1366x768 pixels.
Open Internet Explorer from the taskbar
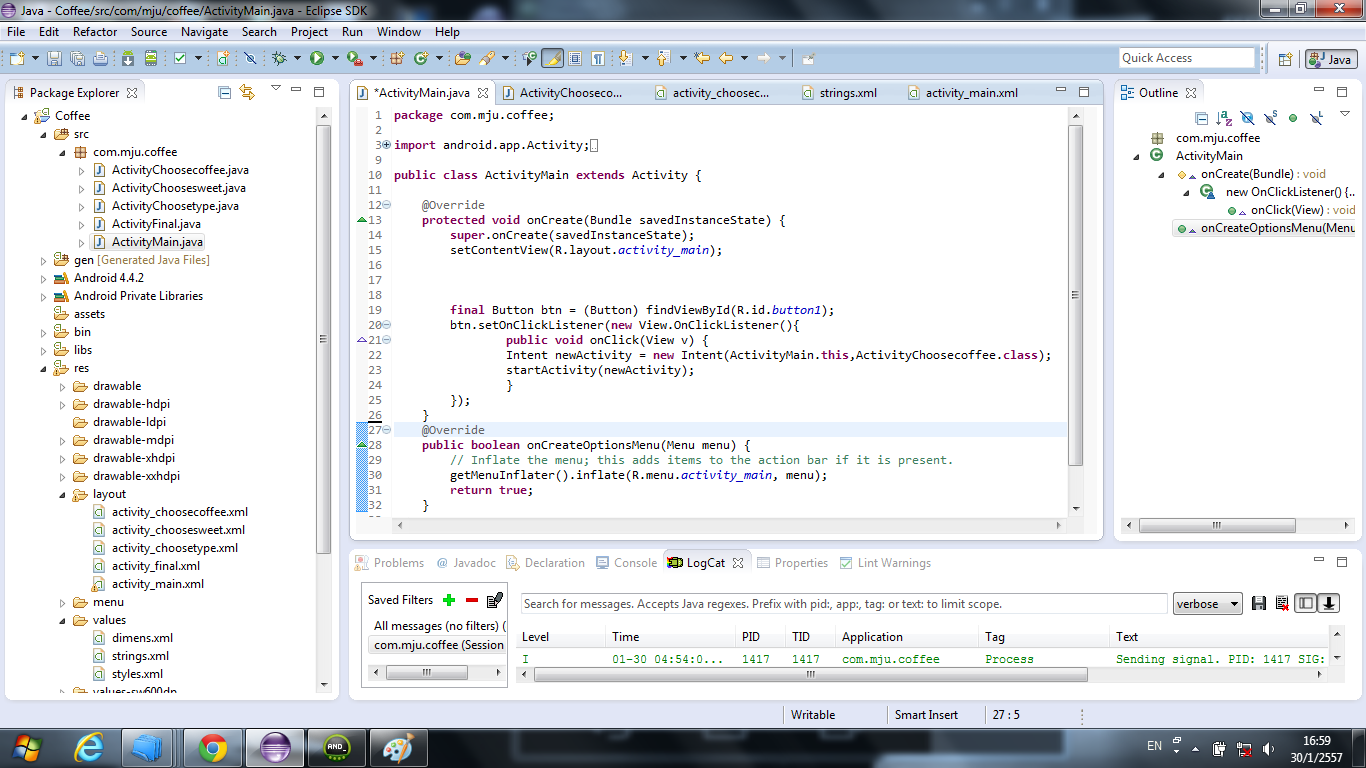(x=89, y=747)
